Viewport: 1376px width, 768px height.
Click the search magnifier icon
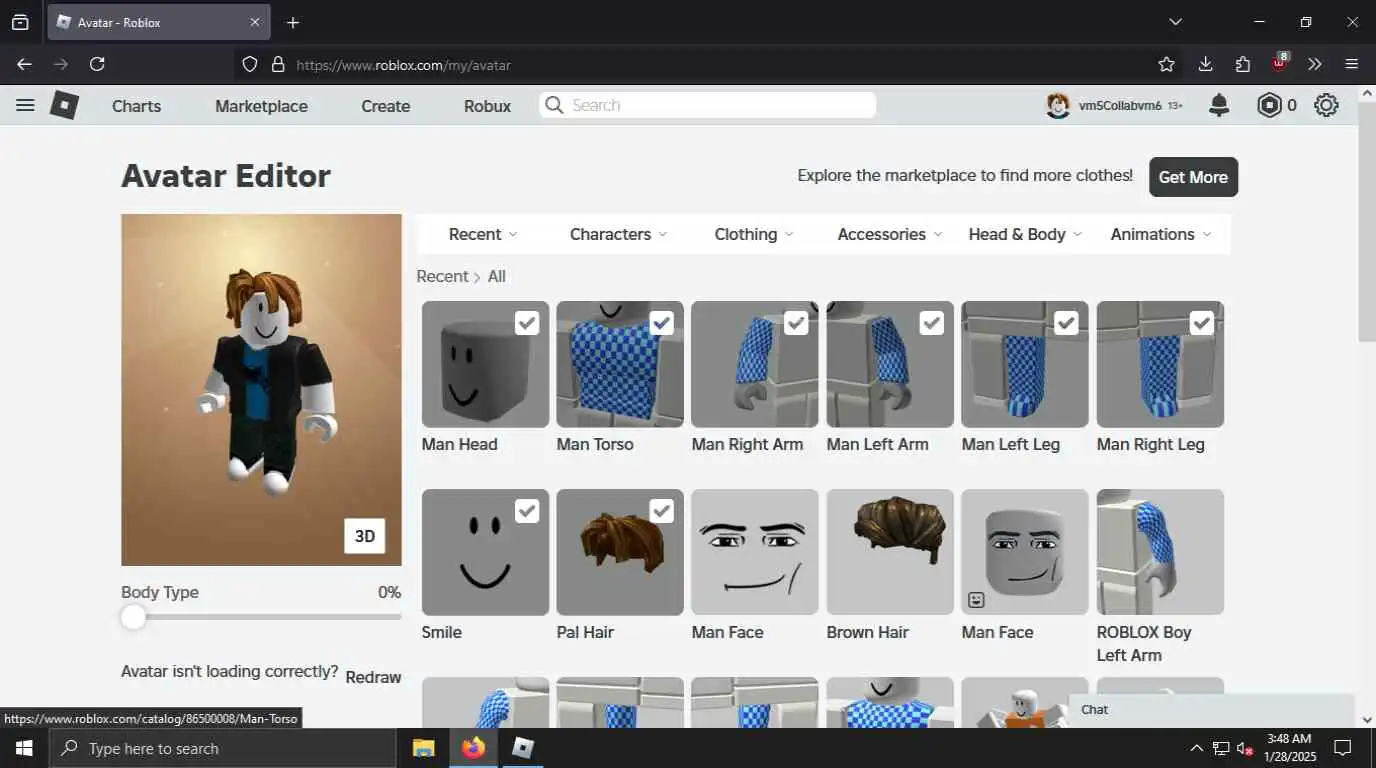tap(554, 105)
